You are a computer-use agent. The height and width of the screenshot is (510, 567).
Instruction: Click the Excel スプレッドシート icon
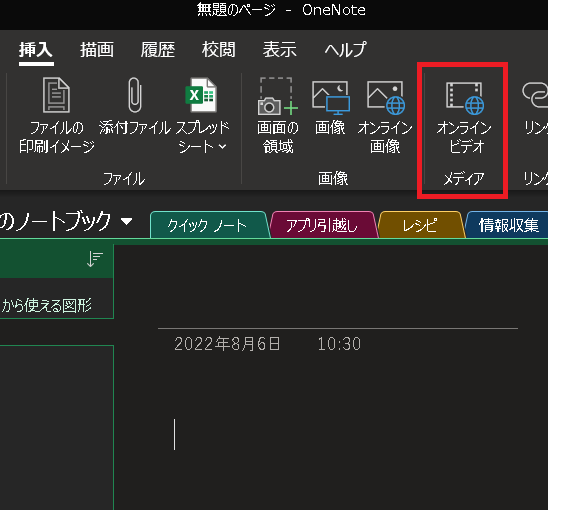[201, 95]
